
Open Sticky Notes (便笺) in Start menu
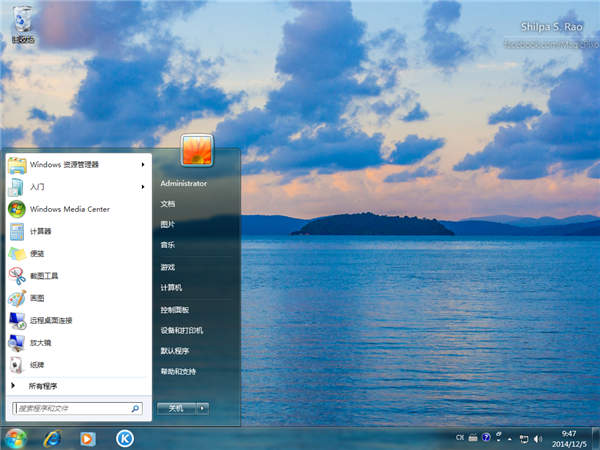point(38,253)
